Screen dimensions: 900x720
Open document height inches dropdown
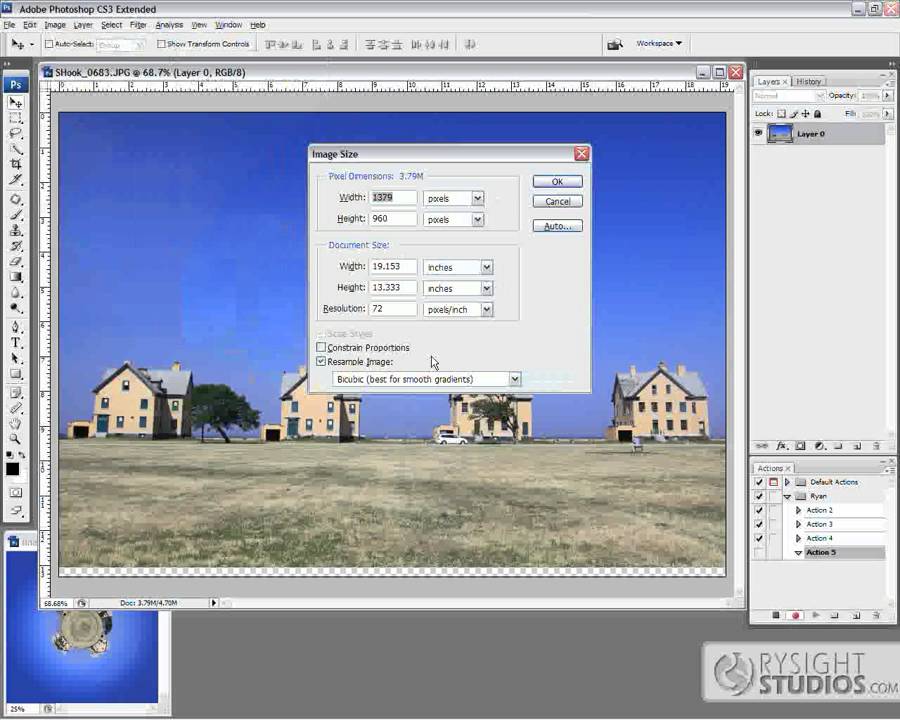tap(487, 288)
